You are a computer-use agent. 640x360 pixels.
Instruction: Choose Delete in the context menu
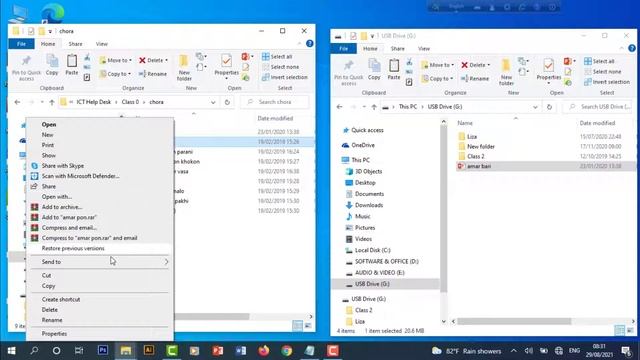49,309
